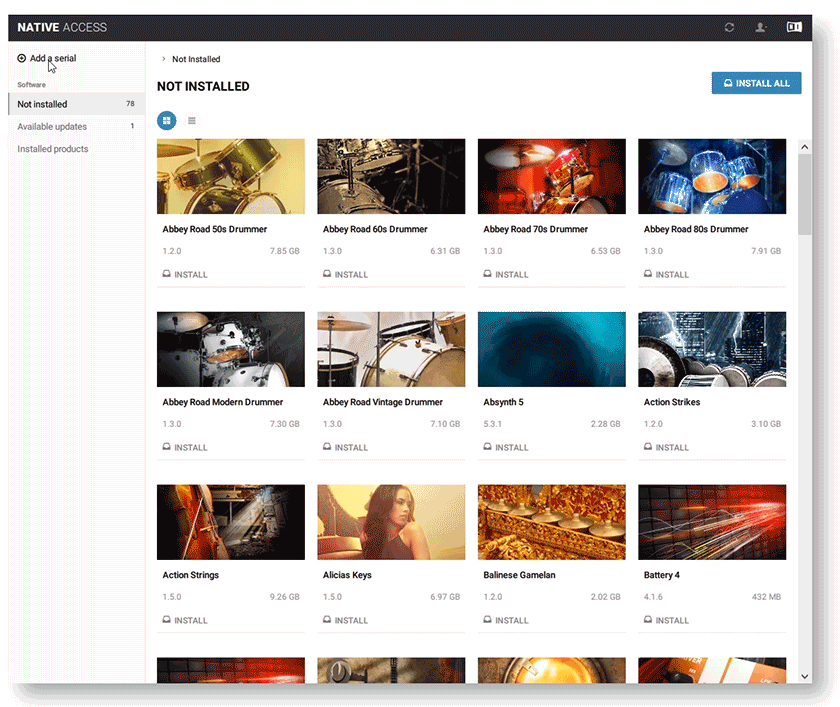Click the Action Strikes title

point(672,402)
